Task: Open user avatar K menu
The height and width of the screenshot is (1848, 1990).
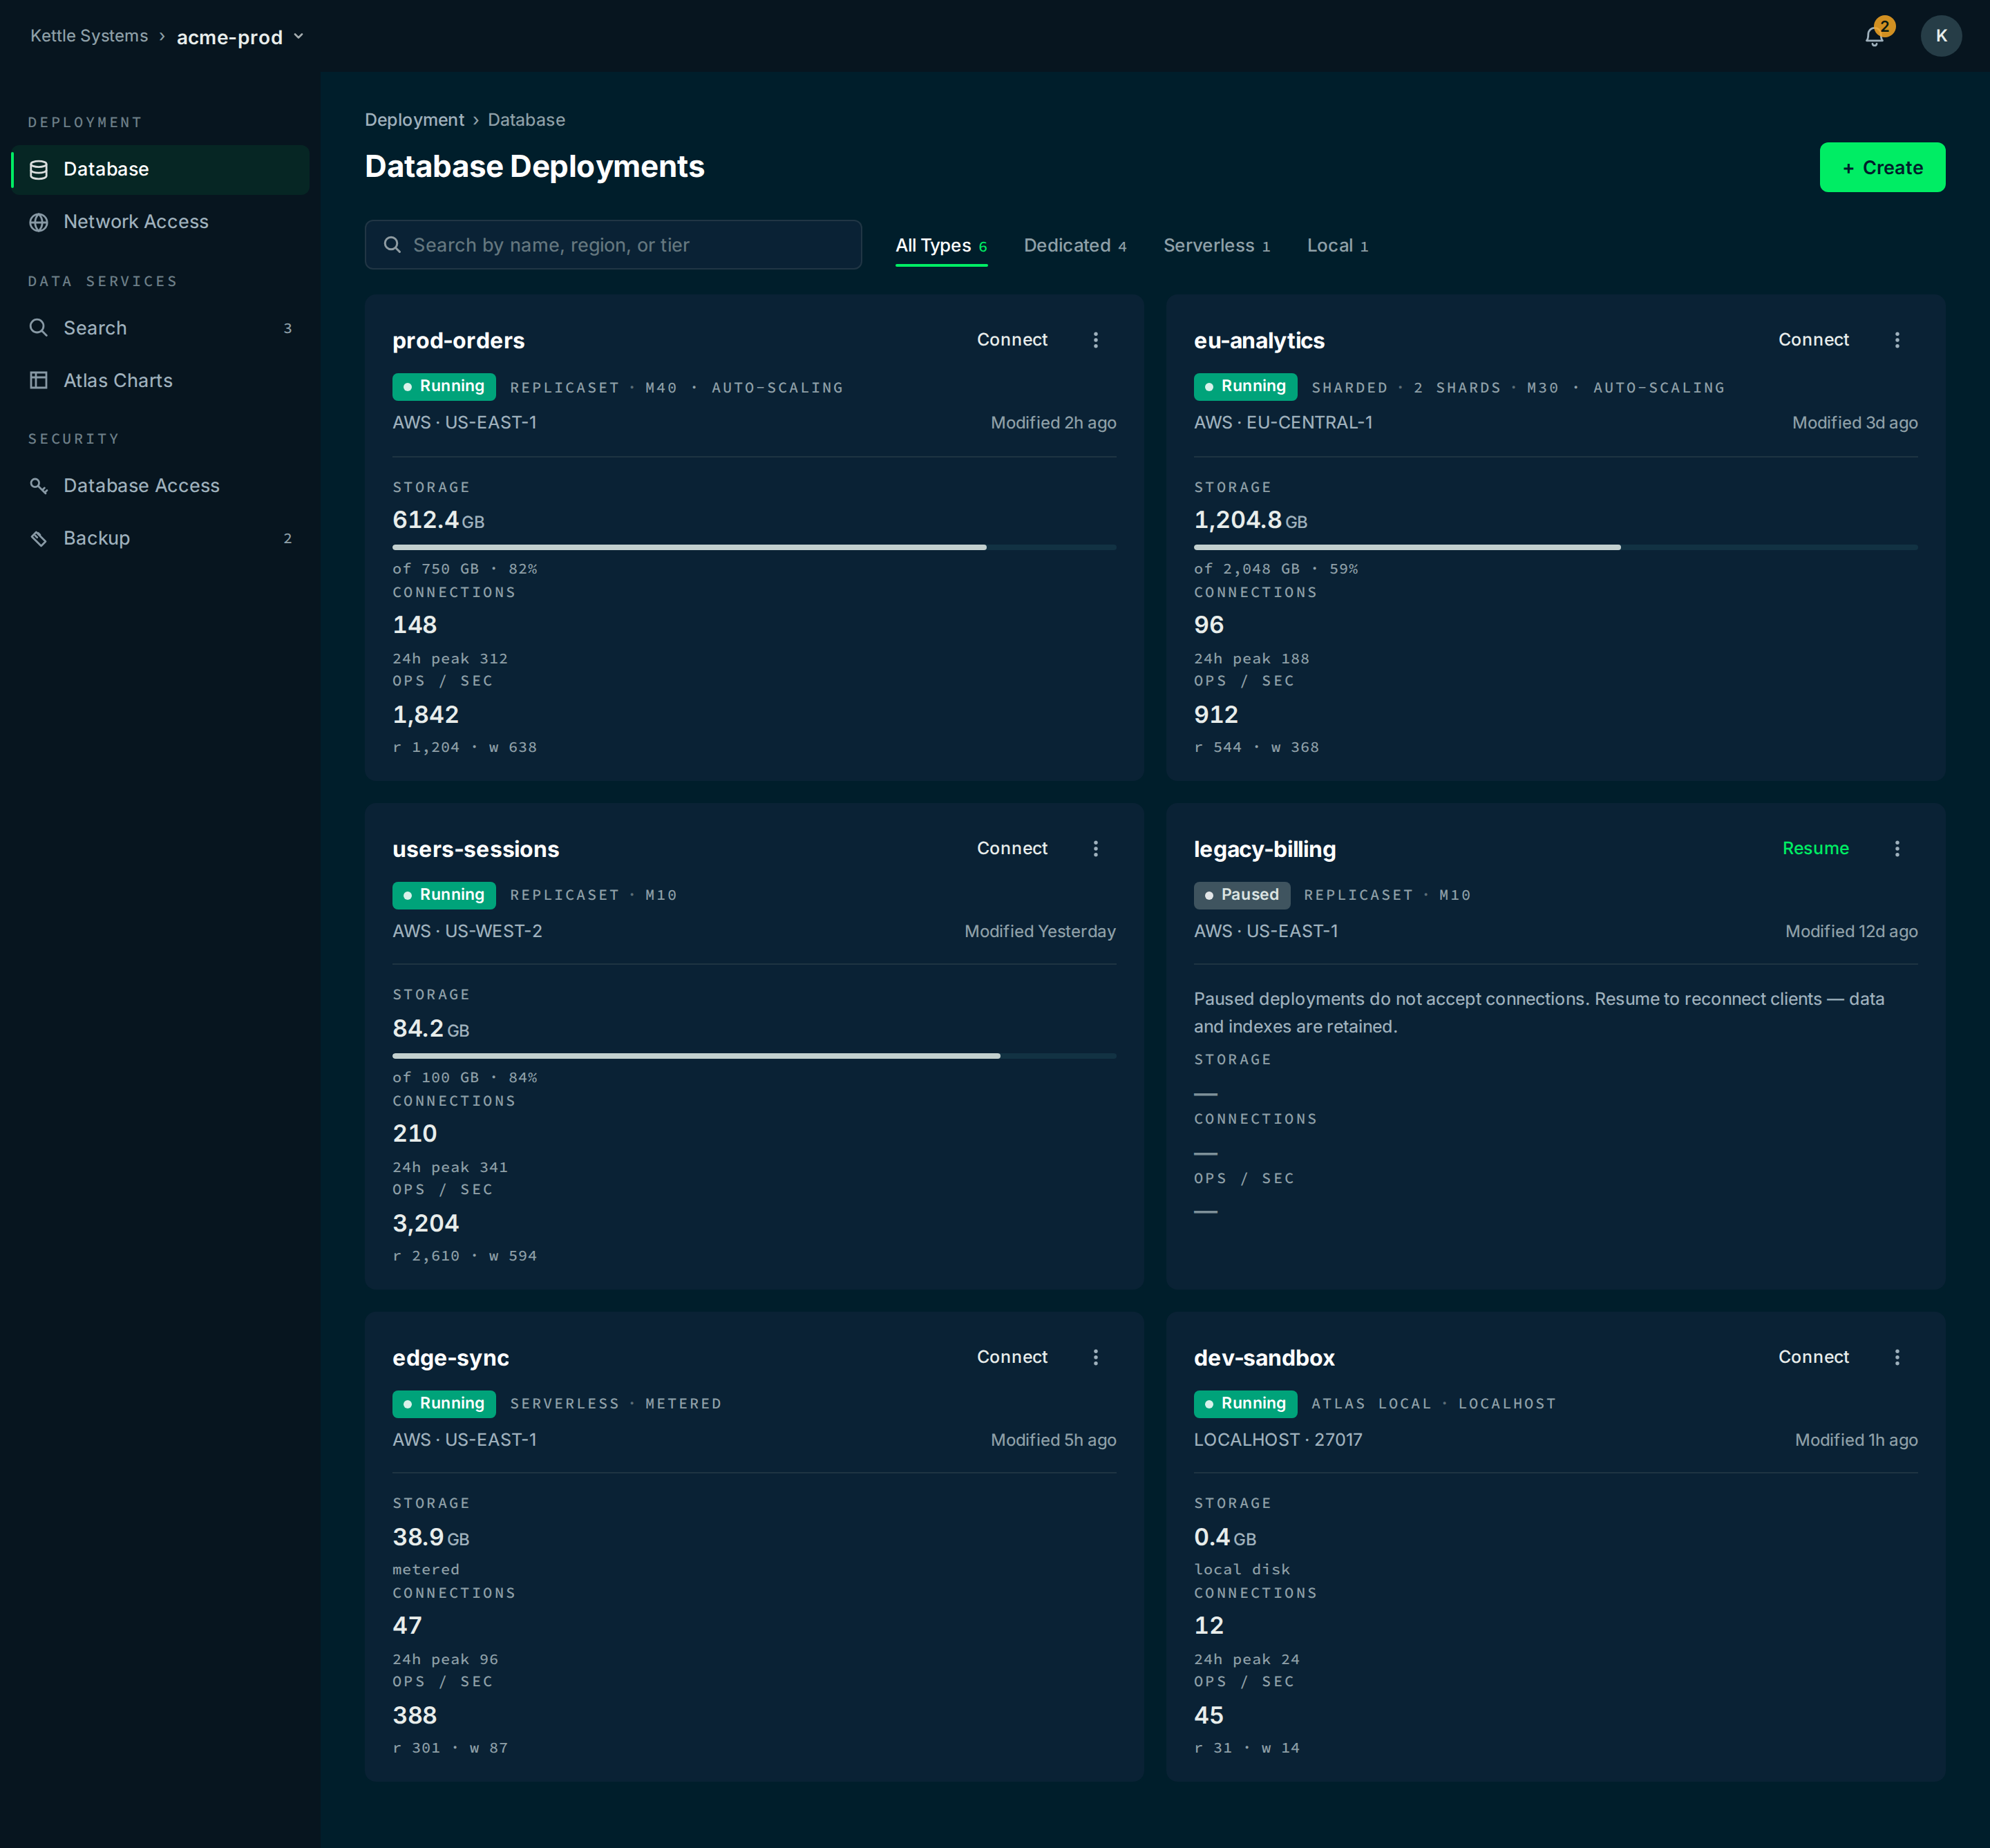Action: click(x=1940, y=36)
